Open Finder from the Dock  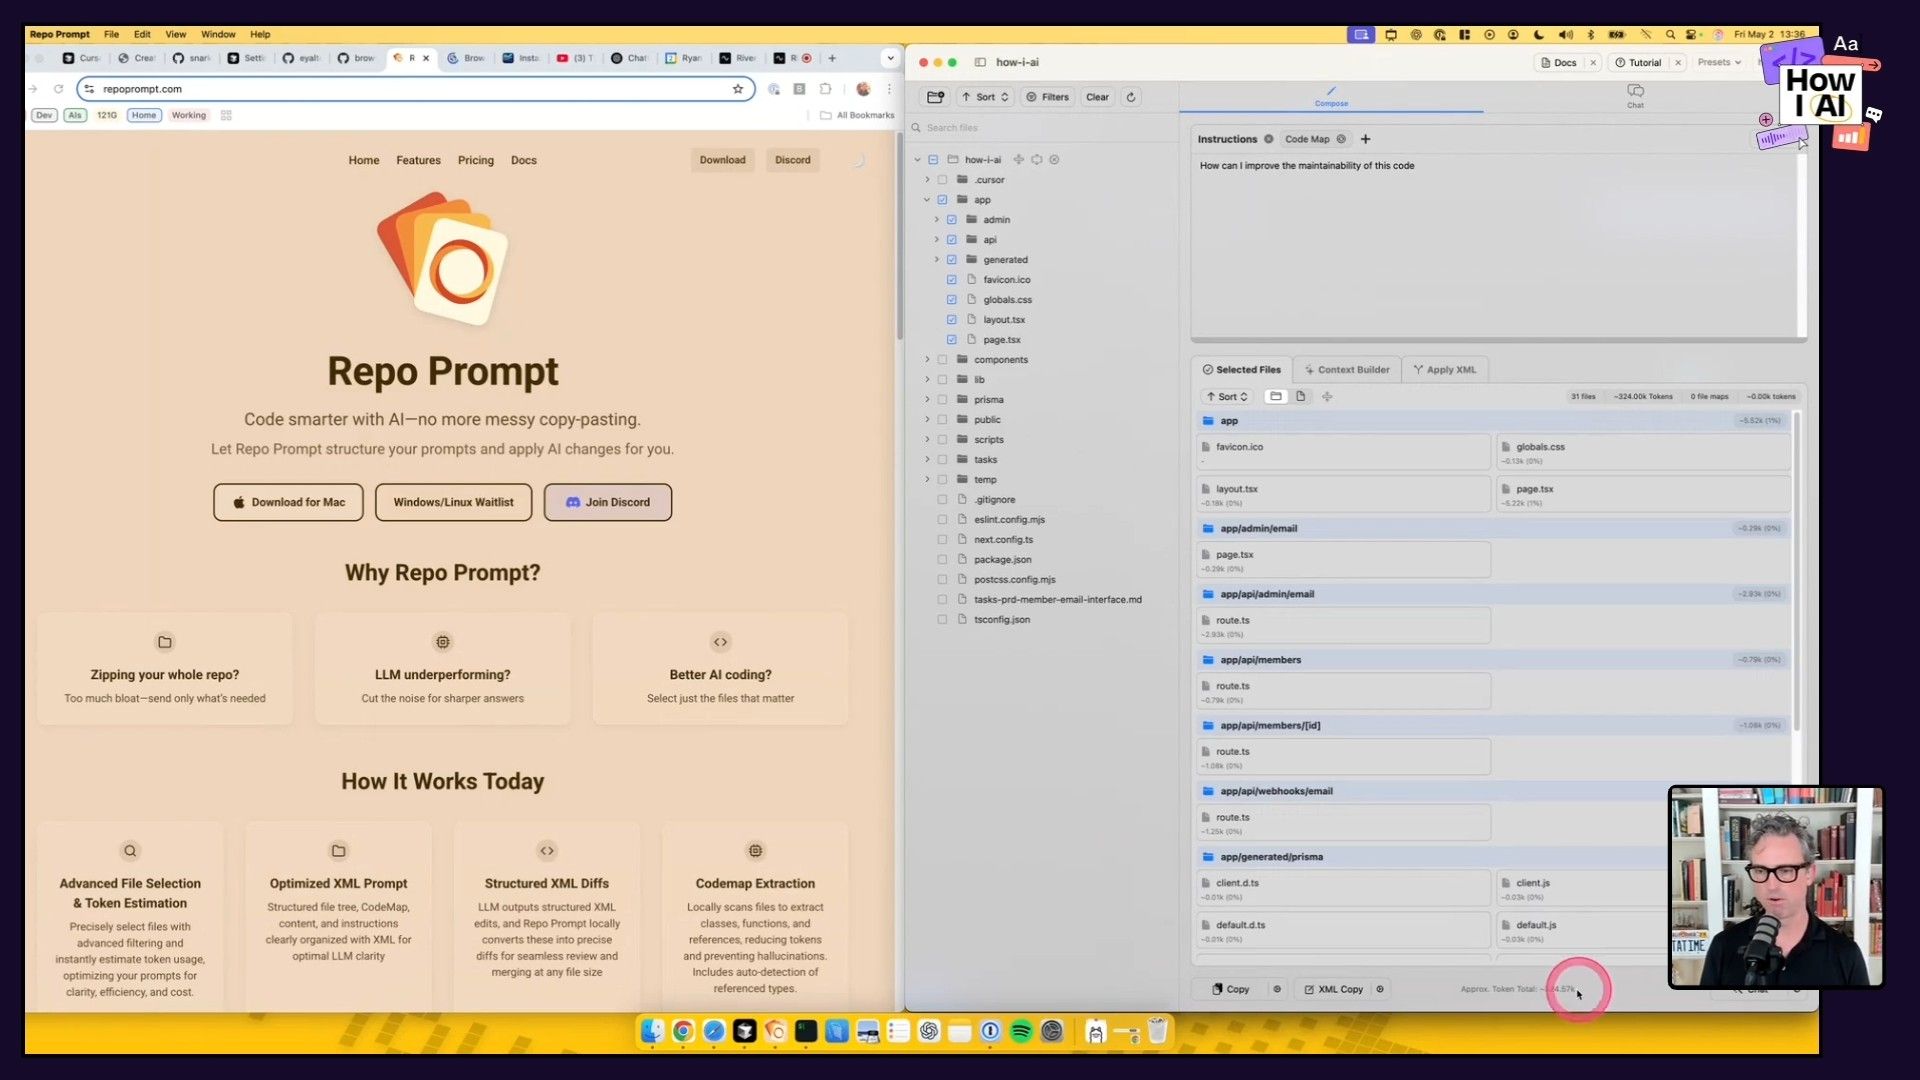click(652, 1031)
